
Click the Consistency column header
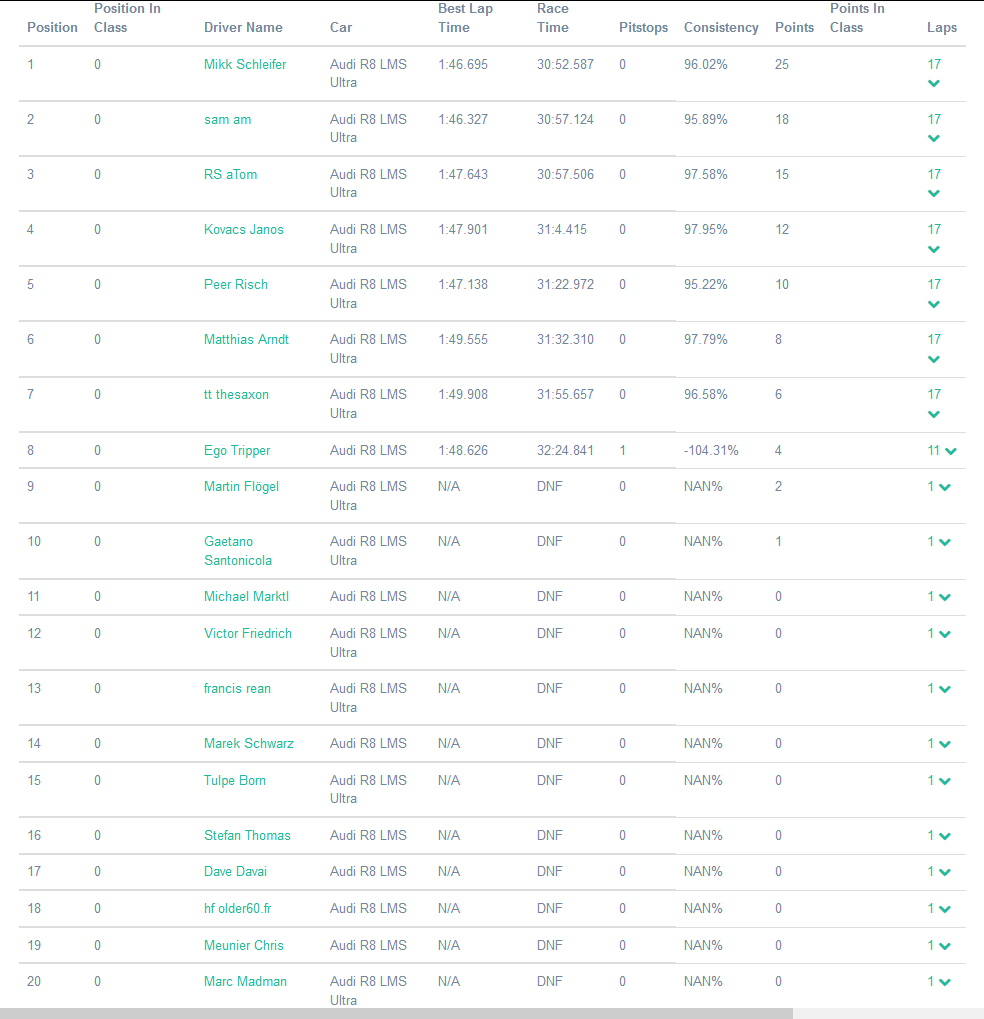(x=720, y=27)
